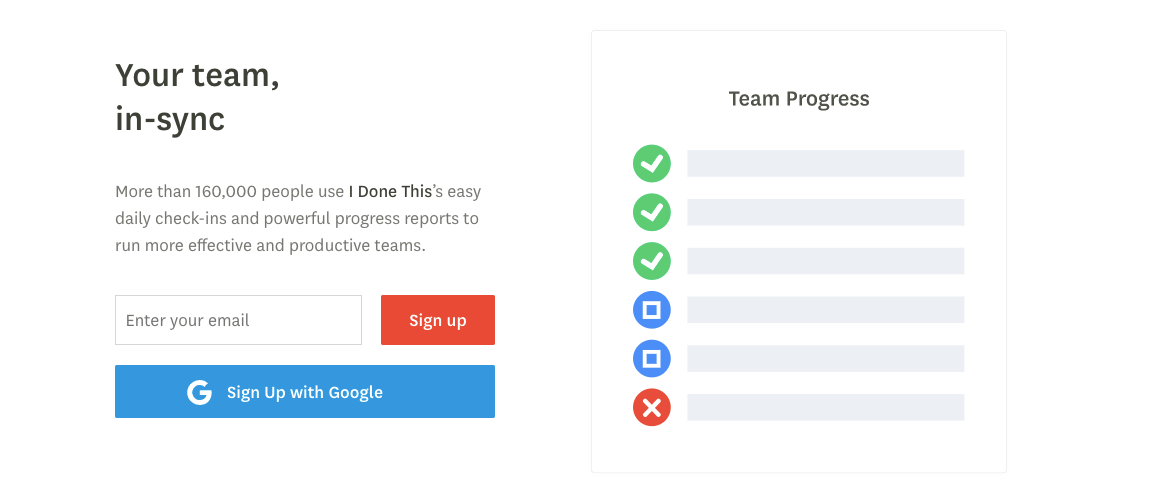Click the first green checkmark icon
1154x501 pixels.
pyautogui.click(x=652, y=163)
